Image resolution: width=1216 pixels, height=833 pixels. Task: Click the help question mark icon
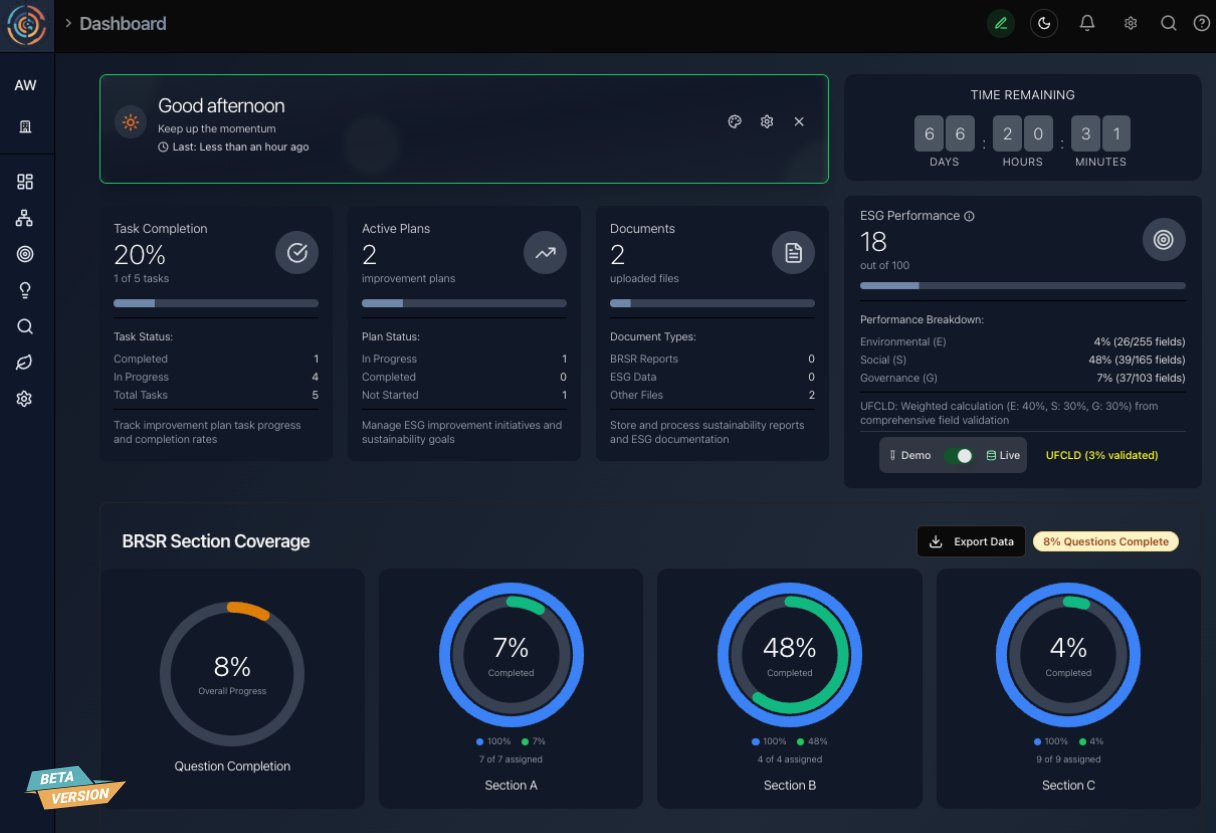point(1201,24)
